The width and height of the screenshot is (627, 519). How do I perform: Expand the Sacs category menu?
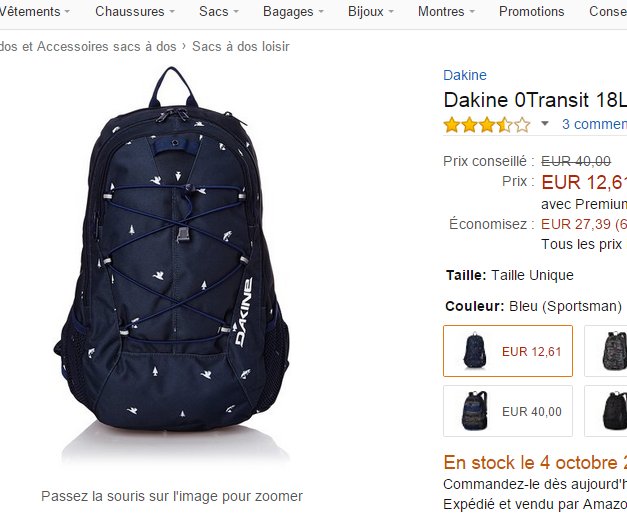(x=219, y=12)
